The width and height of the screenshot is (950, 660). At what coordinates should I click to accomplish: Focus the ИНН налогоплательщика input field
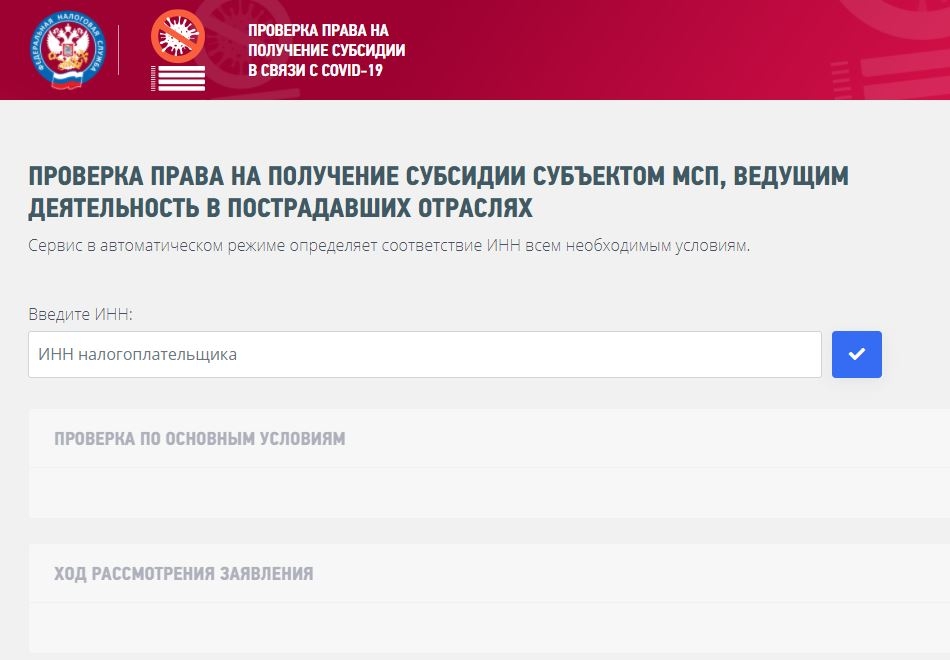[425, 355]
